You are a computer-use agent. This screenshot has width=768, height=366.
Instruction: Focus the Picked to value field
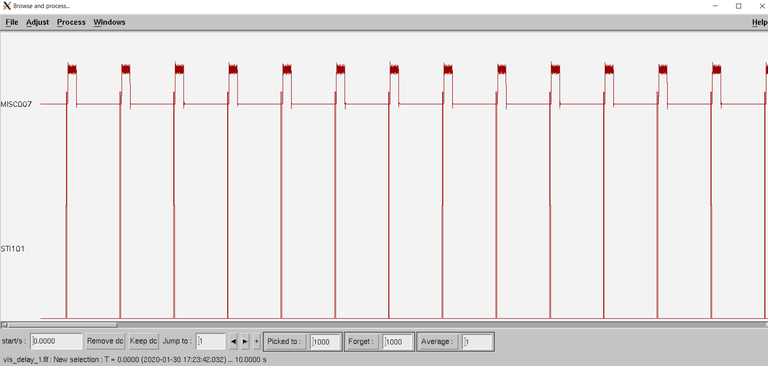326,342
